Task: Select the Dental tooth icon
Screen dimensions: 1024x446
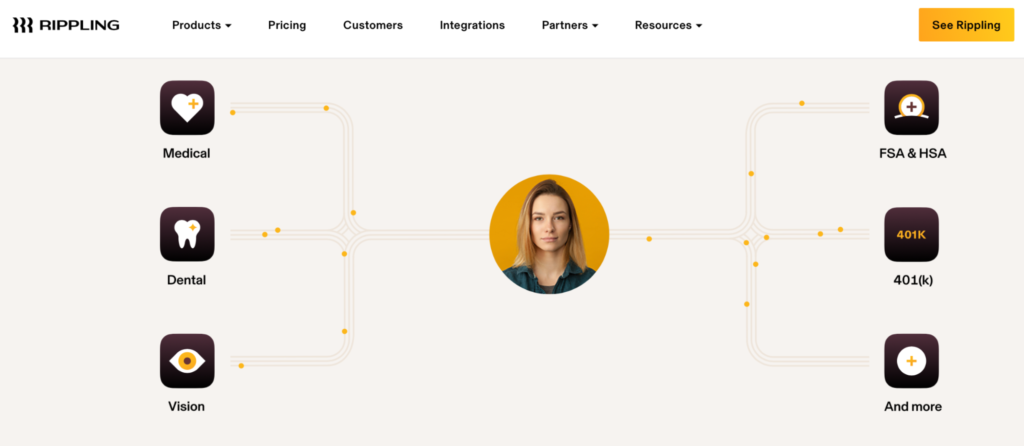Action: pos(187,234)
